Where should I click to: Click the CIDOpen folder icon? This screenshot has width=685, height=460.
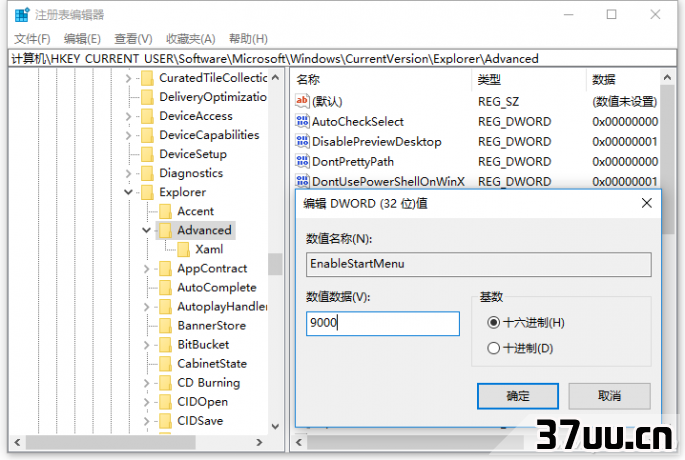pos(166,402)
